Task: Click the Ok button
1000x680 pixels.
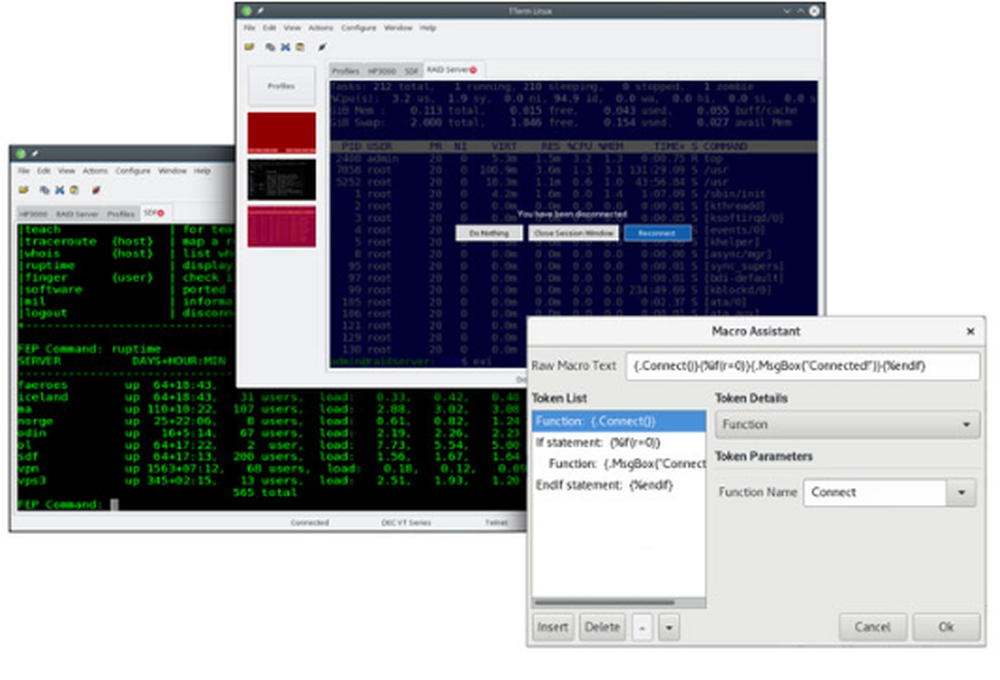Action: point(946,627)
